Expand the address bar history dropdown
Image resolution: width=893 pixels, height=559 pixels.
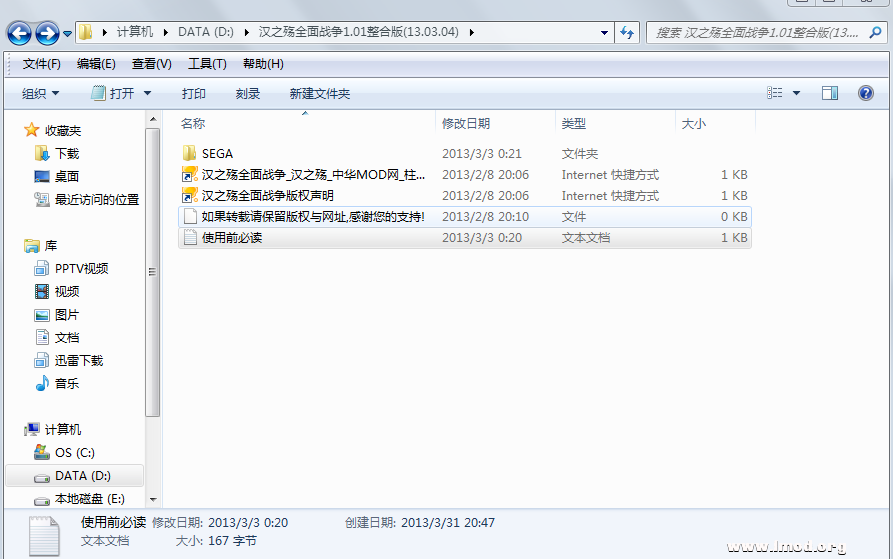pyautogui.click(x=604, y=32)
